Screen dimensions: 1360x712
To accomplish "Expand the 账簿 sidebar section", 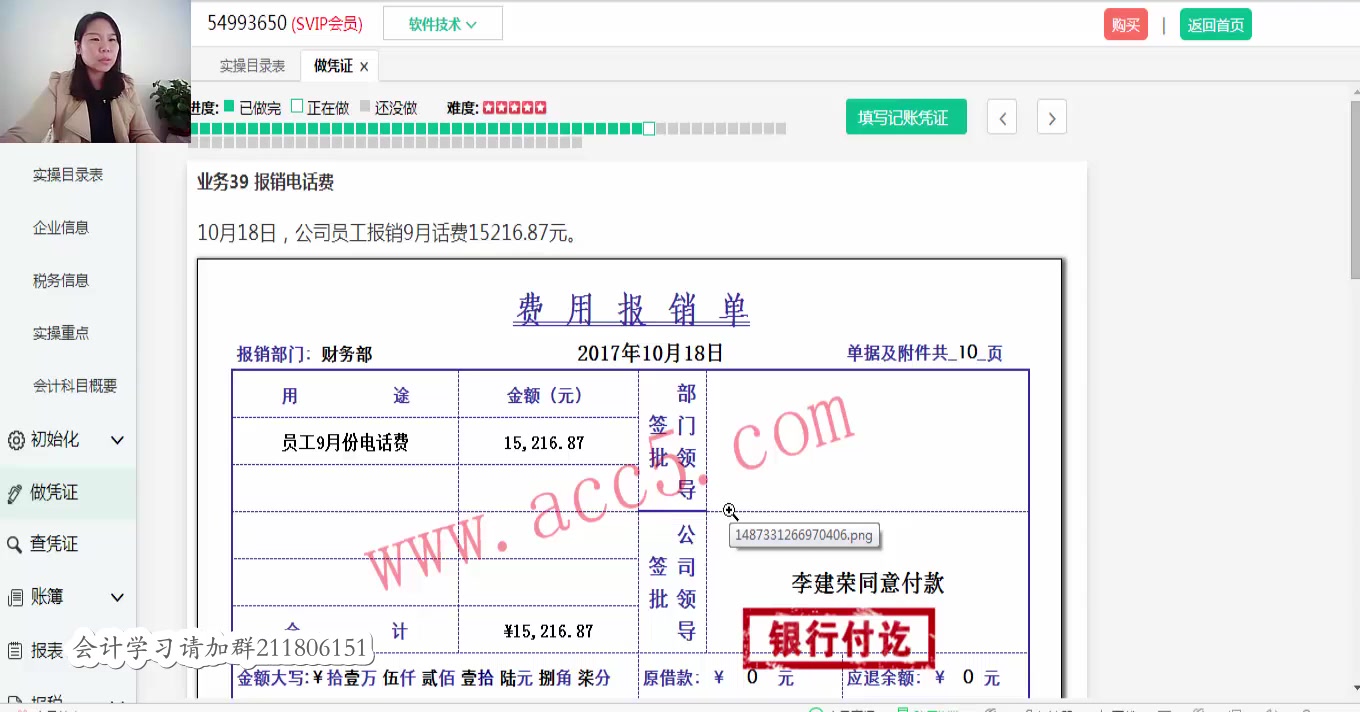I will point(117,597).
